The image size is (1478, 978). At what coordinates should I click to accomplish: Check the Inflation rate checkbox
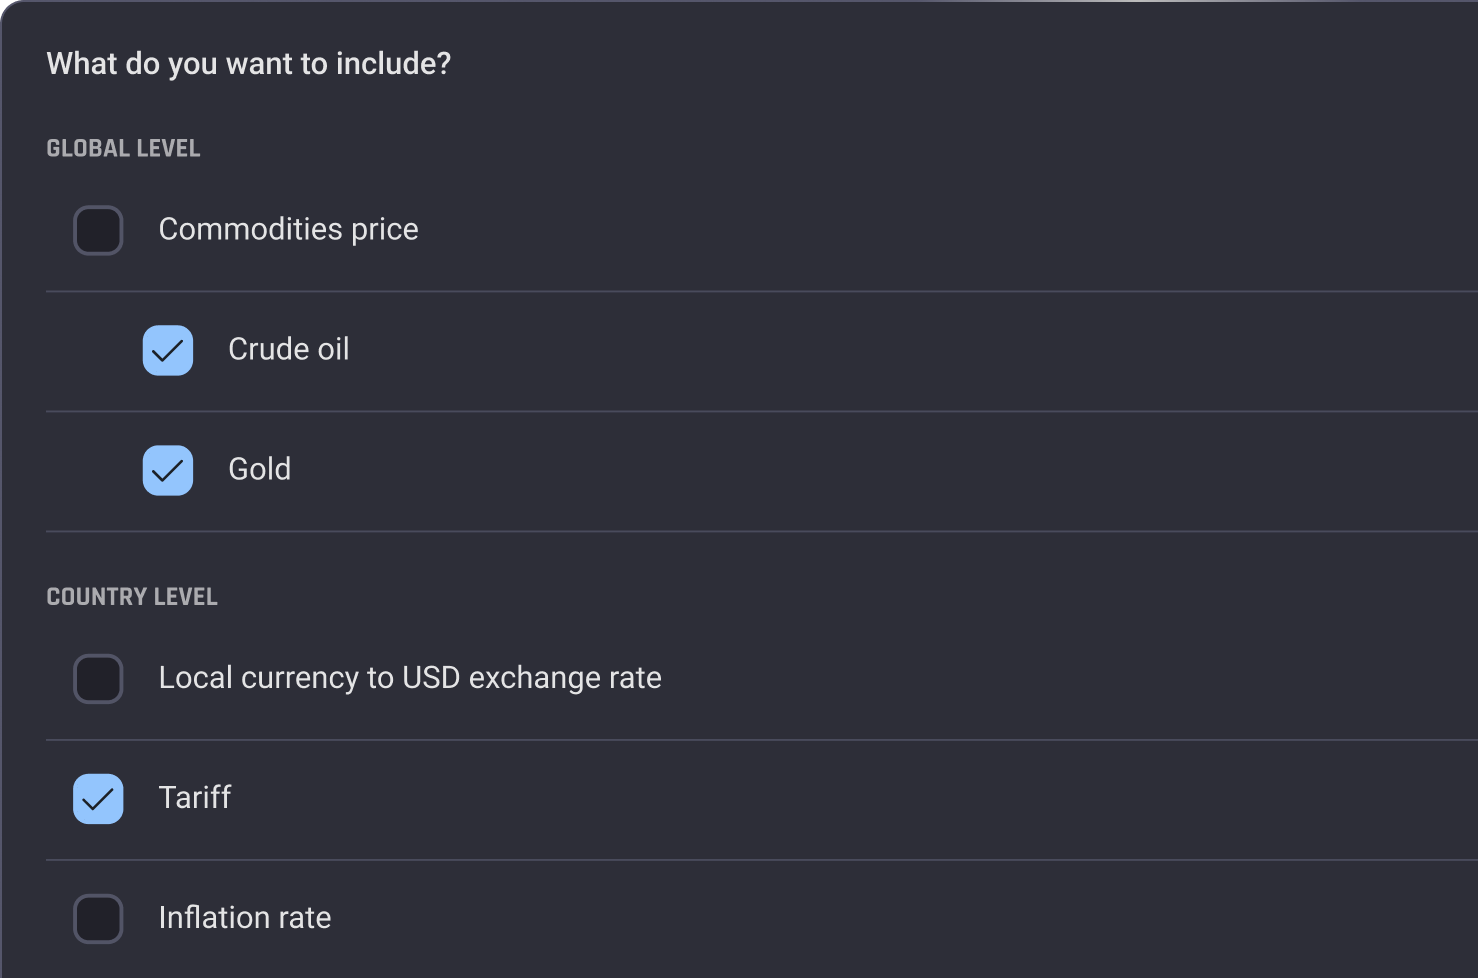[98, 919]
